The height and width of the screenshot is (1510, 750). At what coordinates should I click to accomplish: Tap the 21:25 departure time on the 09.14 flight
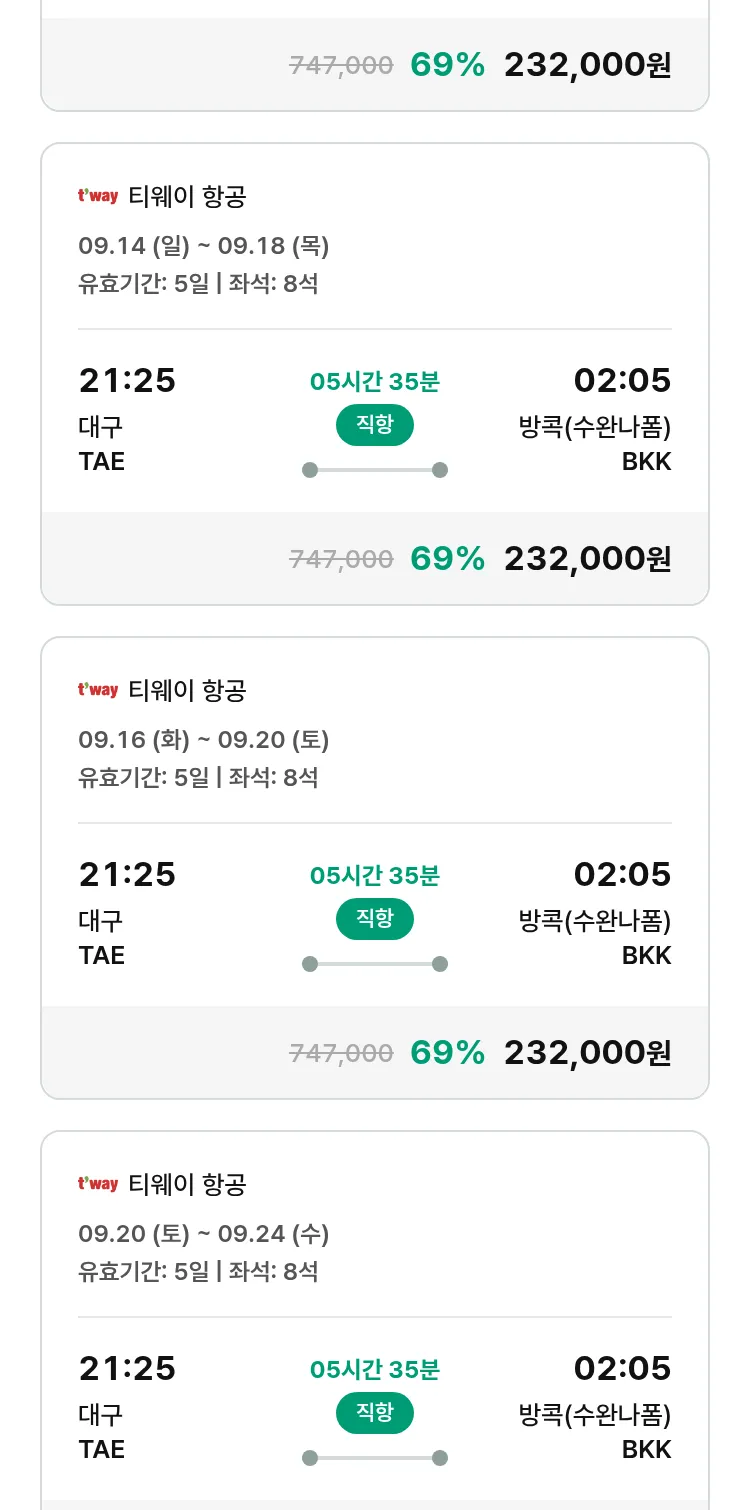click(x=127, y=381)
